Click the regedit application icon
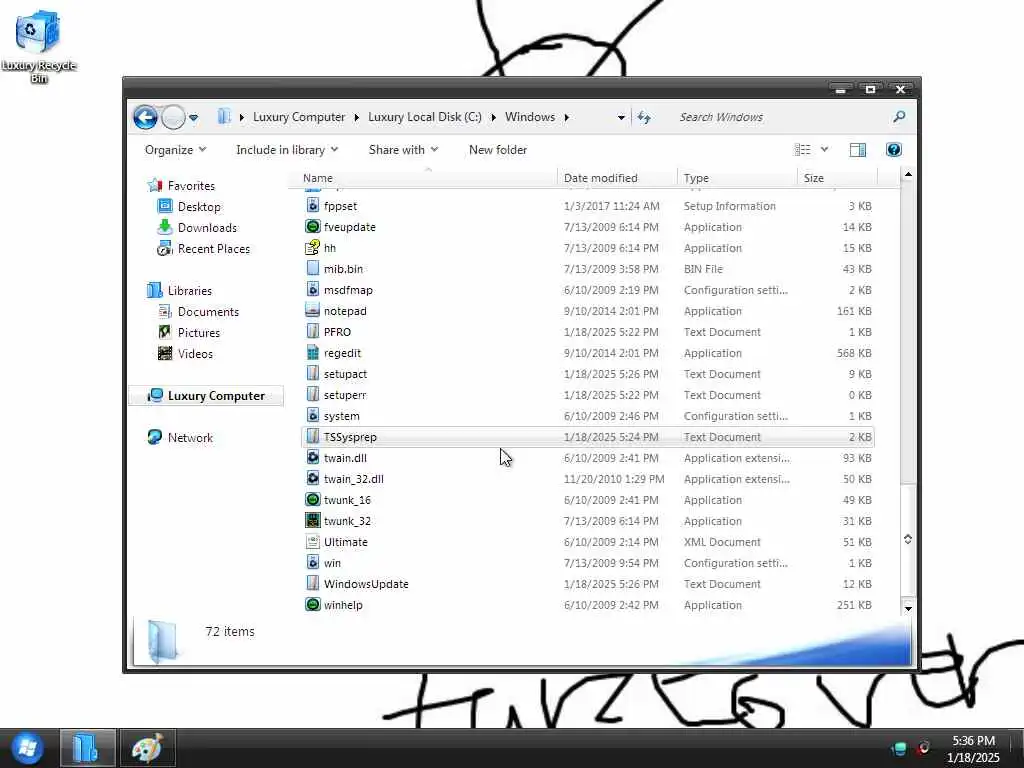Image resolution: width=1024 pixels, height=768 pixels. 313,353
